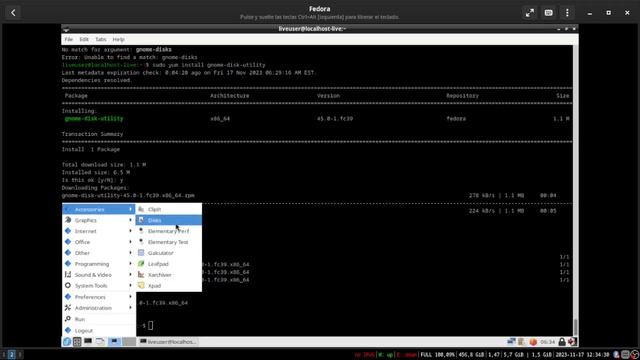Open Xpad sticky notes
640x360 pixels.
[169, 286]
